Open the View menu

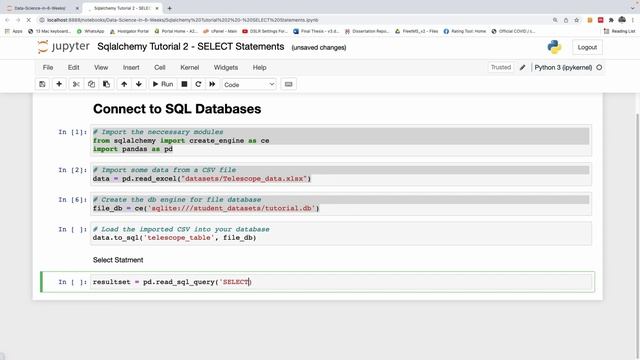pos(101,67)
